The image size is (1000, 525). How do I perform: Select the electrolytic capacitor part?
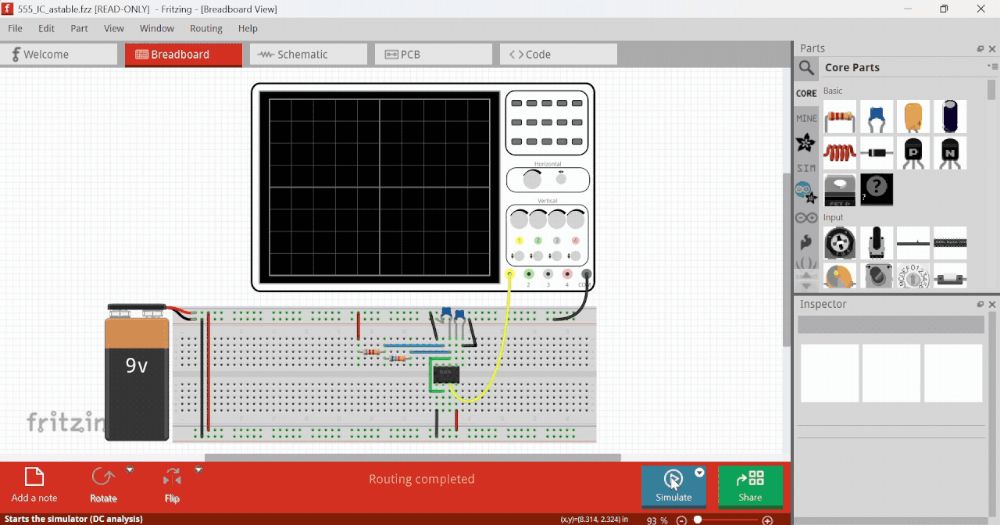coord(950,117)
